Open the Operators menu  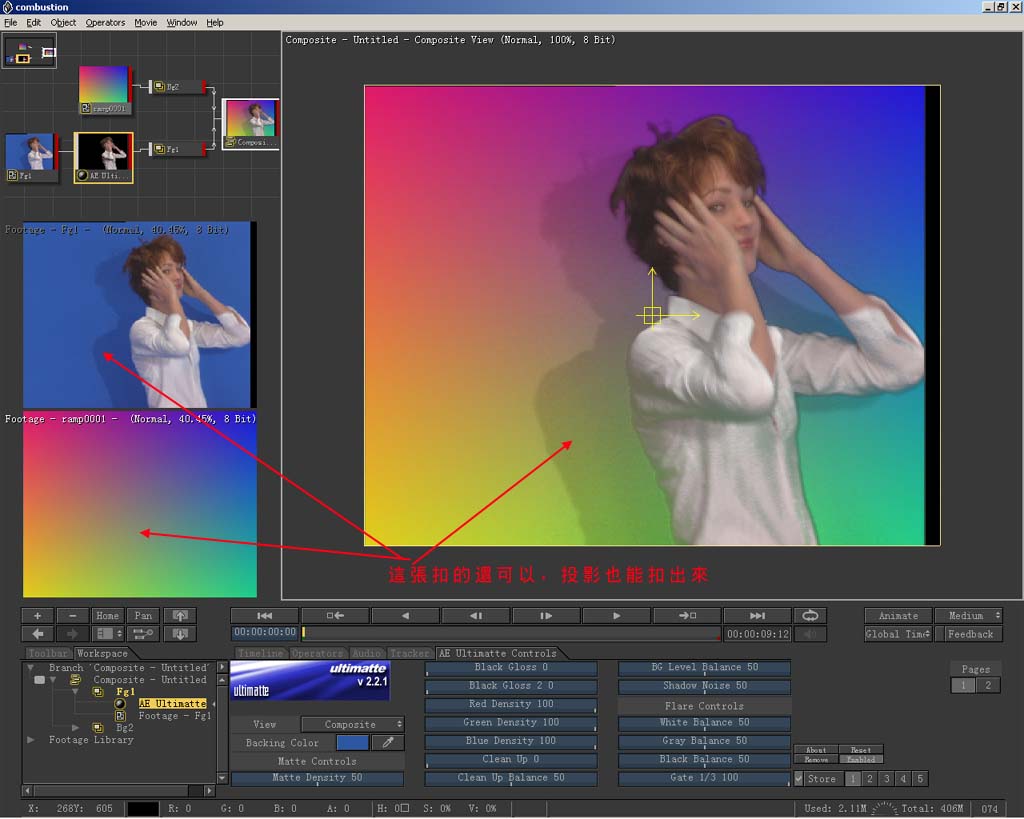105,22
